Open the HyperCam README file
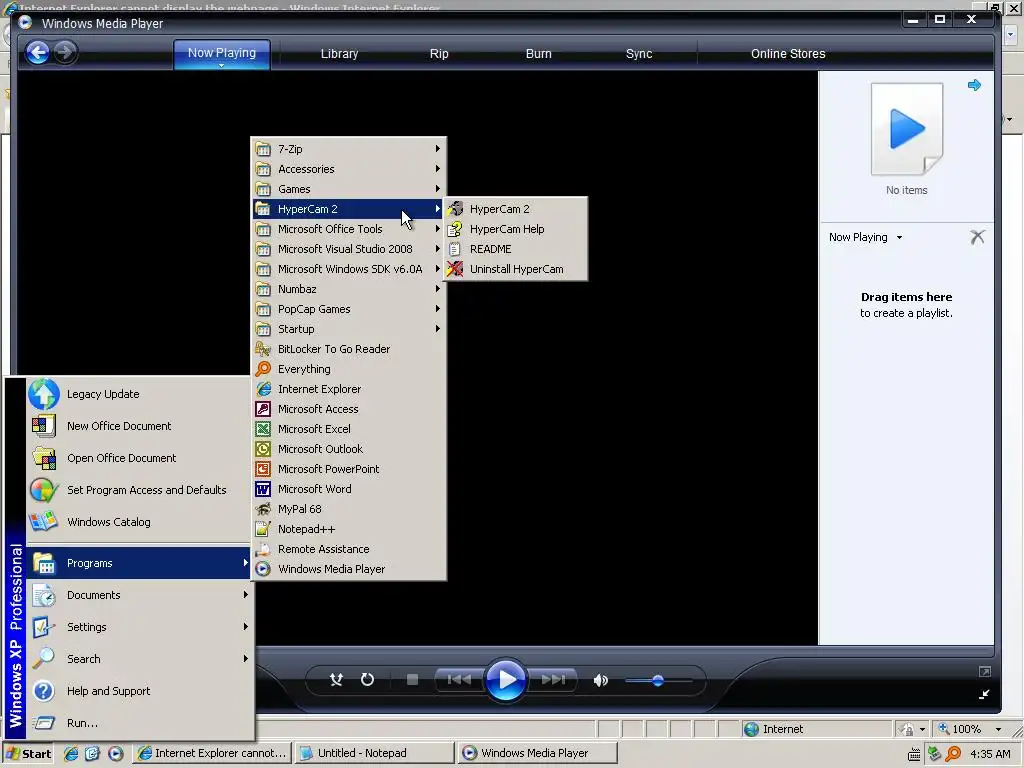The width and height of the screenshot is (1024, 768). [x=516, y=249]
